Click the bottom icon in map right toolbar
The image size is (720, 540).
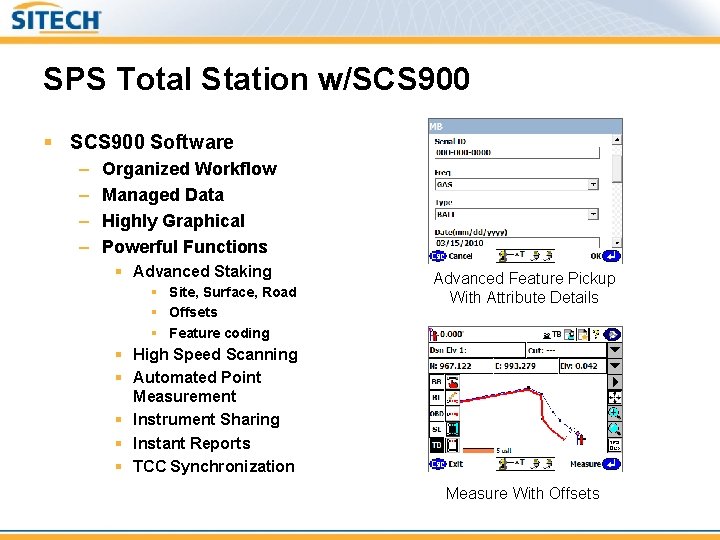pyautogui.click(x=614, y=445)
